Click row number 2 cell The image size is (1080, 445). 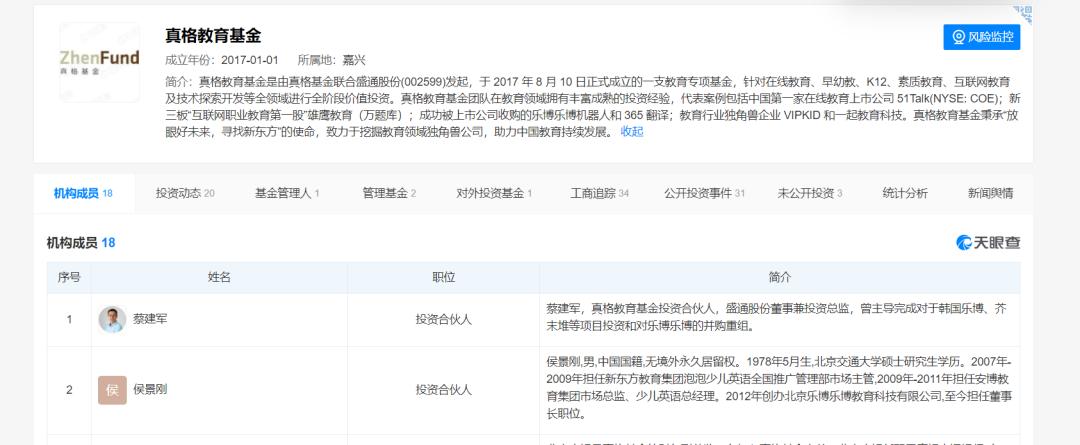pos(69,390)
